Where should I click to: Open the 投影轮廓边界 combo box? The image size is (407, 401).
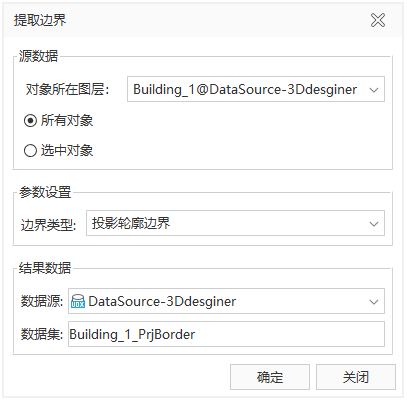pos(235,223)
